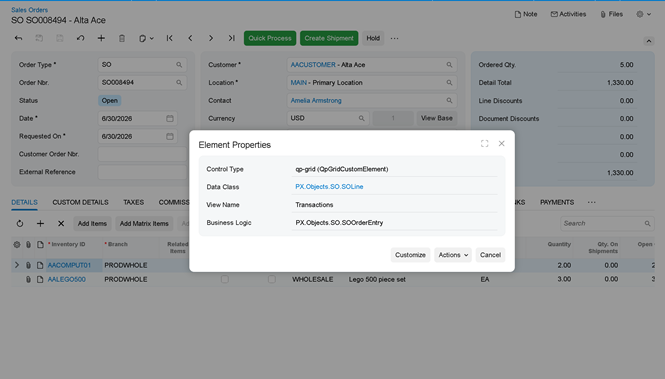The image size is (665, 379).
Task: Go to next record
Action: pyautogui.click(x=211, y=38)
